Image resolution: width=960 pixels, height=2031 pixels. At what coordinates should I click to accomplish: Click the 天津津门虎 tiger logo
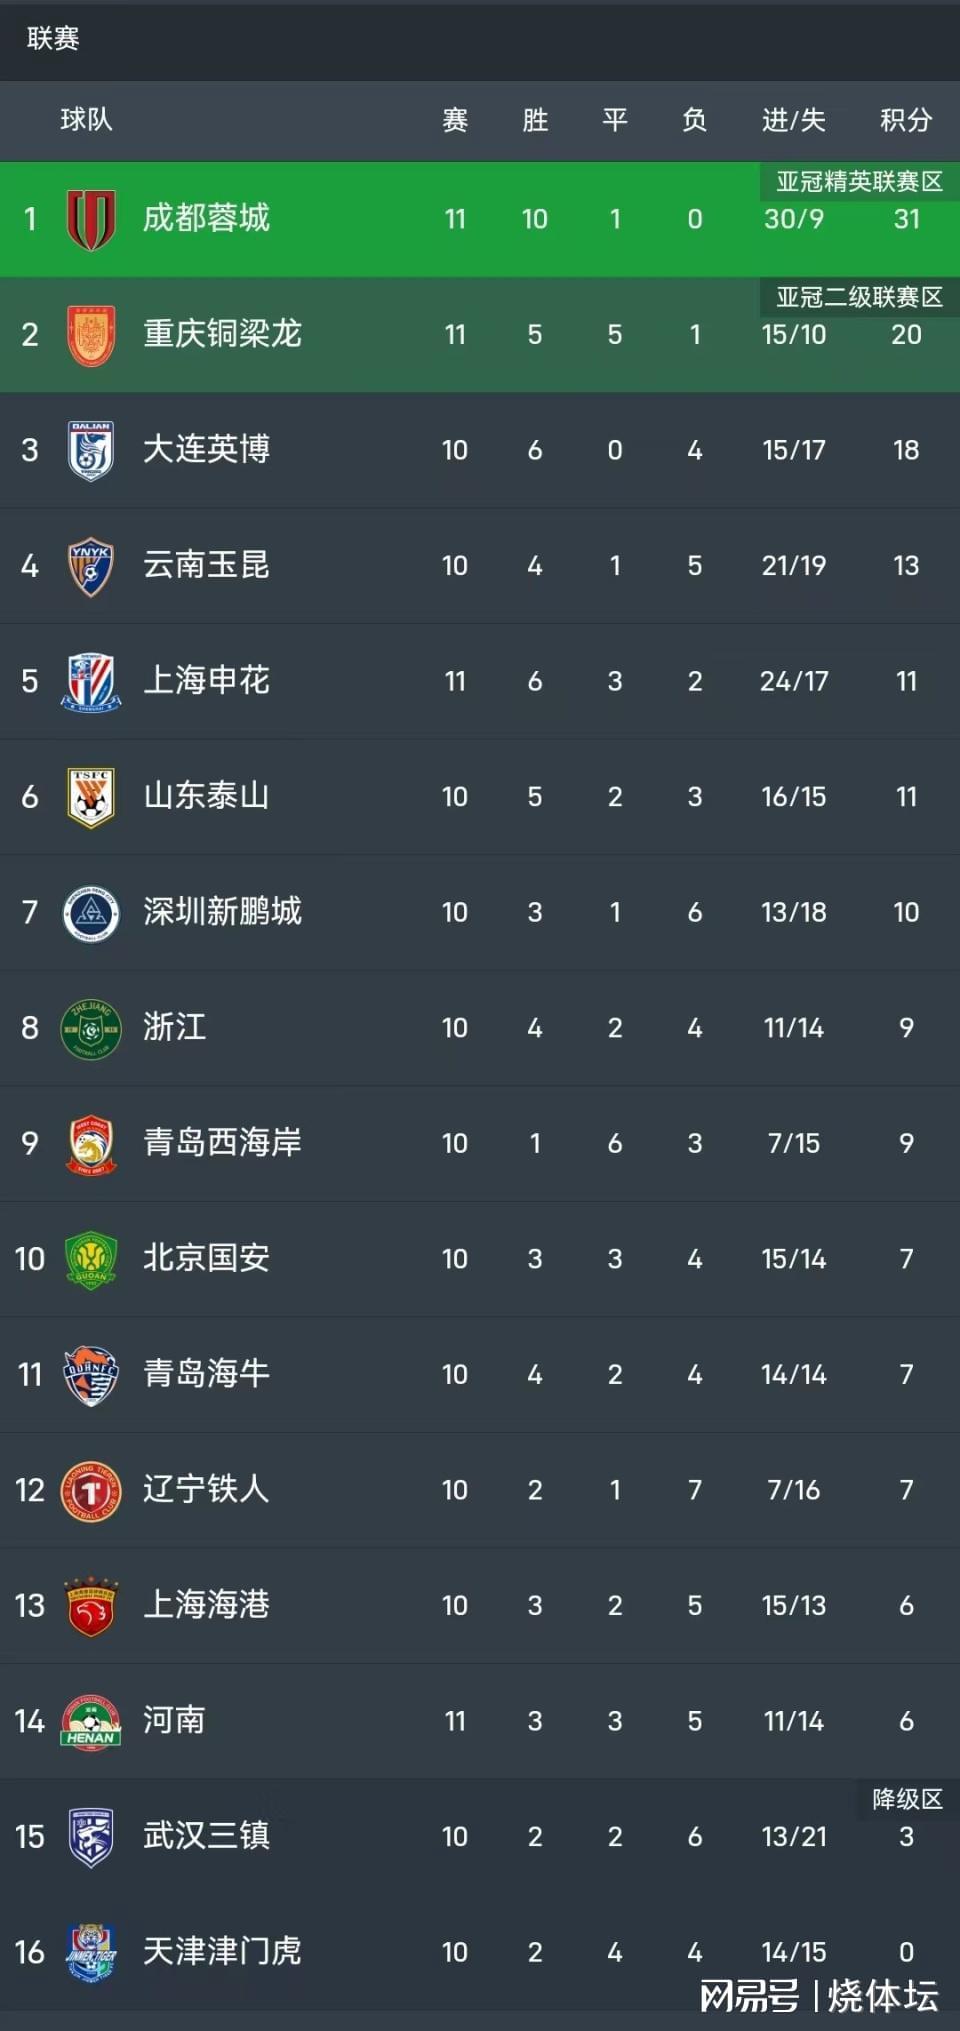tap(91, 1952)
